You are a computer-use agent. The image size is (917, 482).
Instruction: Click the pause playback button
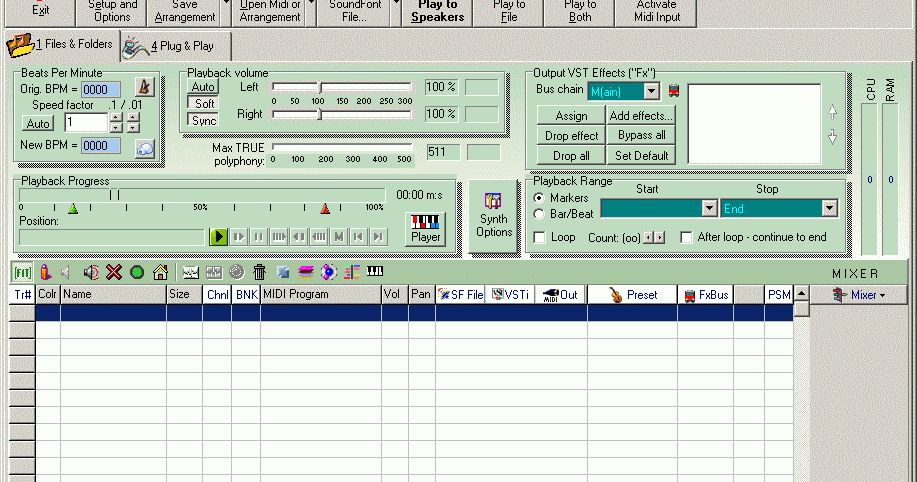(x=258, y=237)
